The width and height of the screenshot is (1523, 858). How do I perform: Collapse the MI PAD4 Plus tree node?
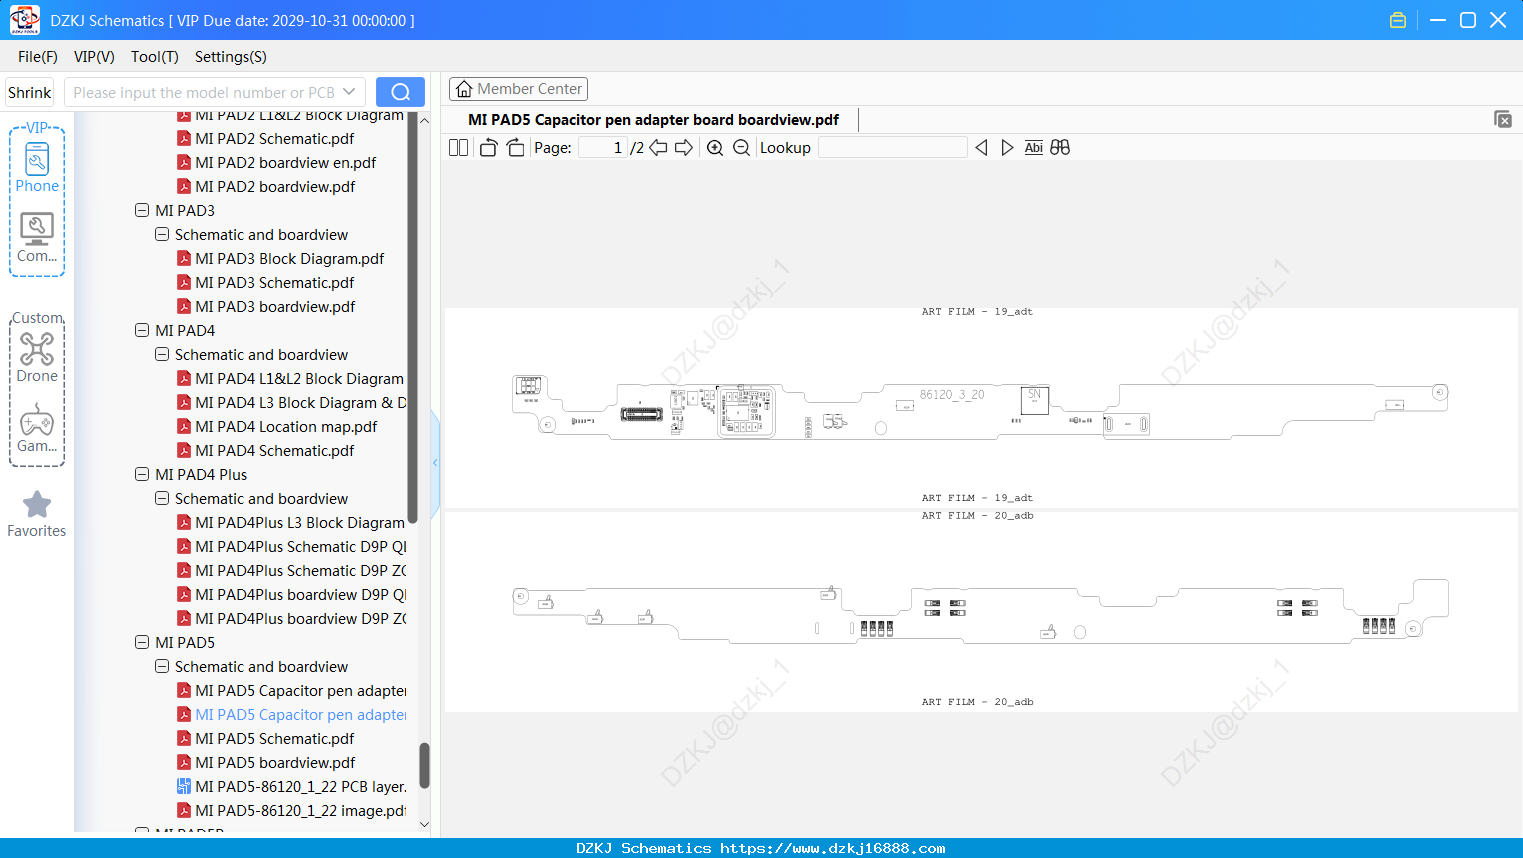[142, 475]
